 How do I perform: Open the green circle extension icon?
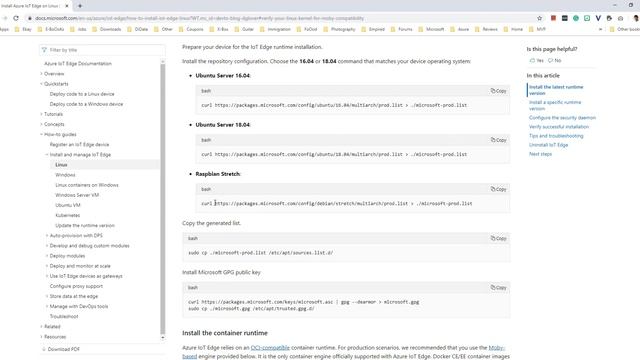coord(576,18)
